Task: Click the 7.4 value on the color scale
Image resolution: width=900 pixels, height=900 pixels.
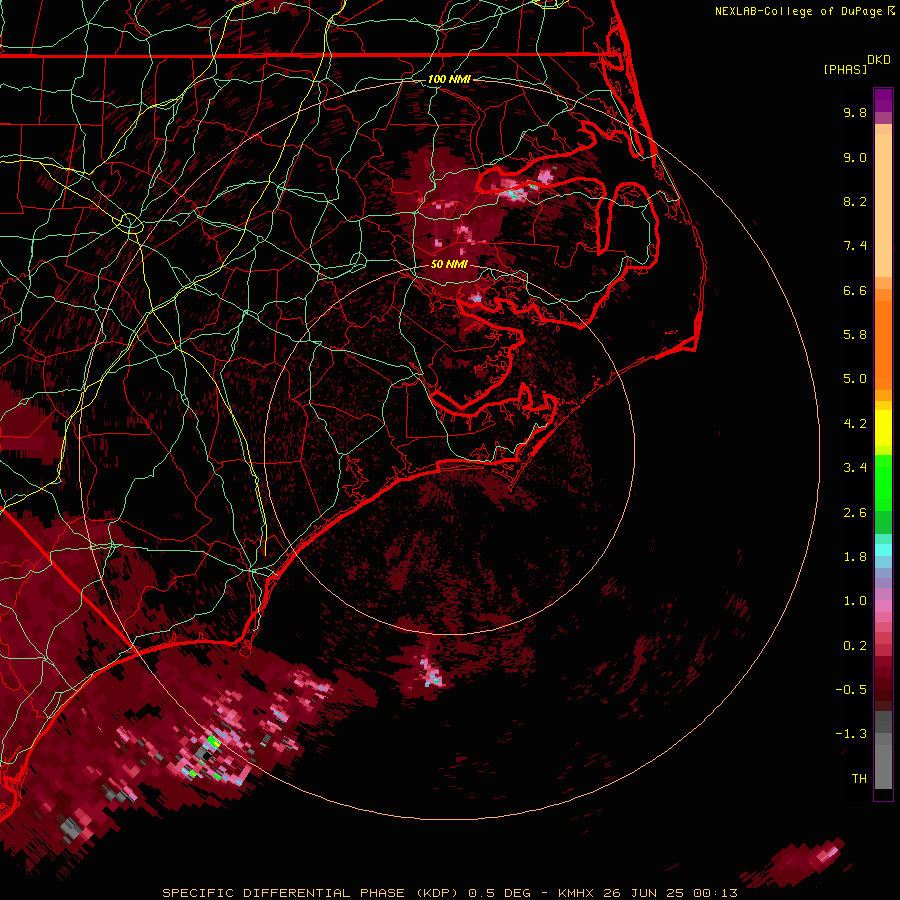Action: coord(855,246)
